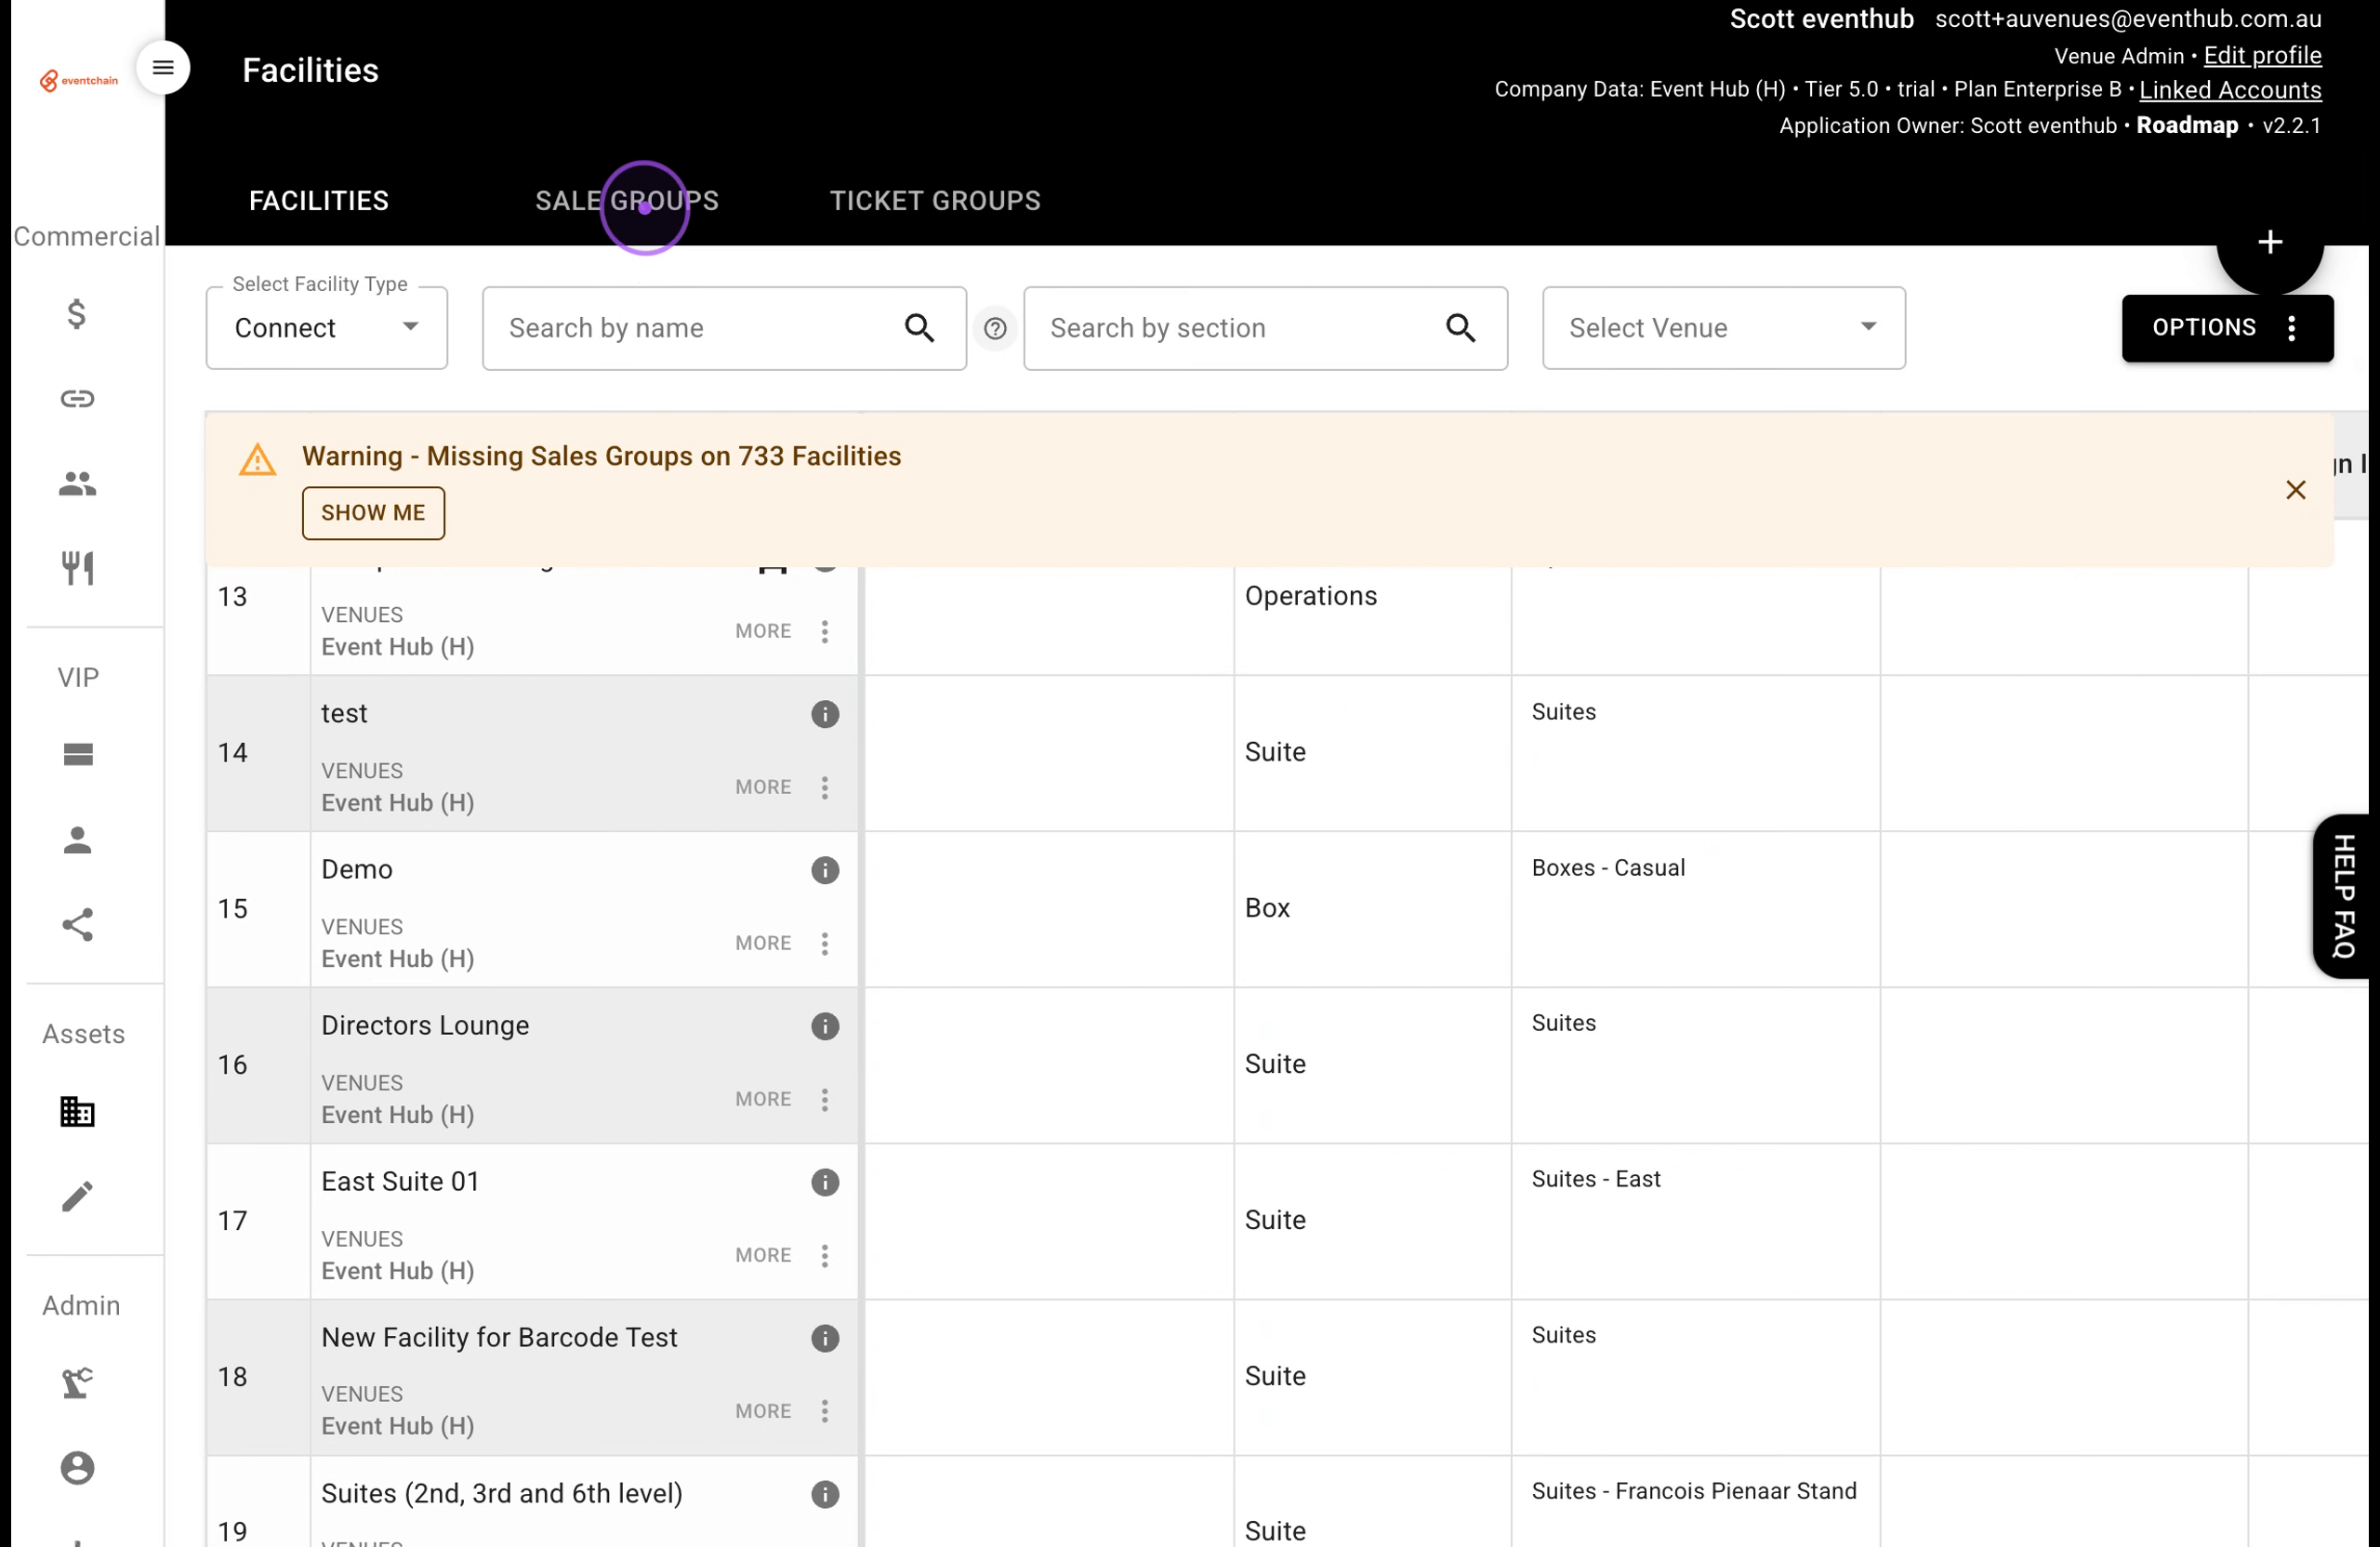The image size is (2380, 1547).
Task: Click the help question mark icon
Action: click(x=995, y=328)
